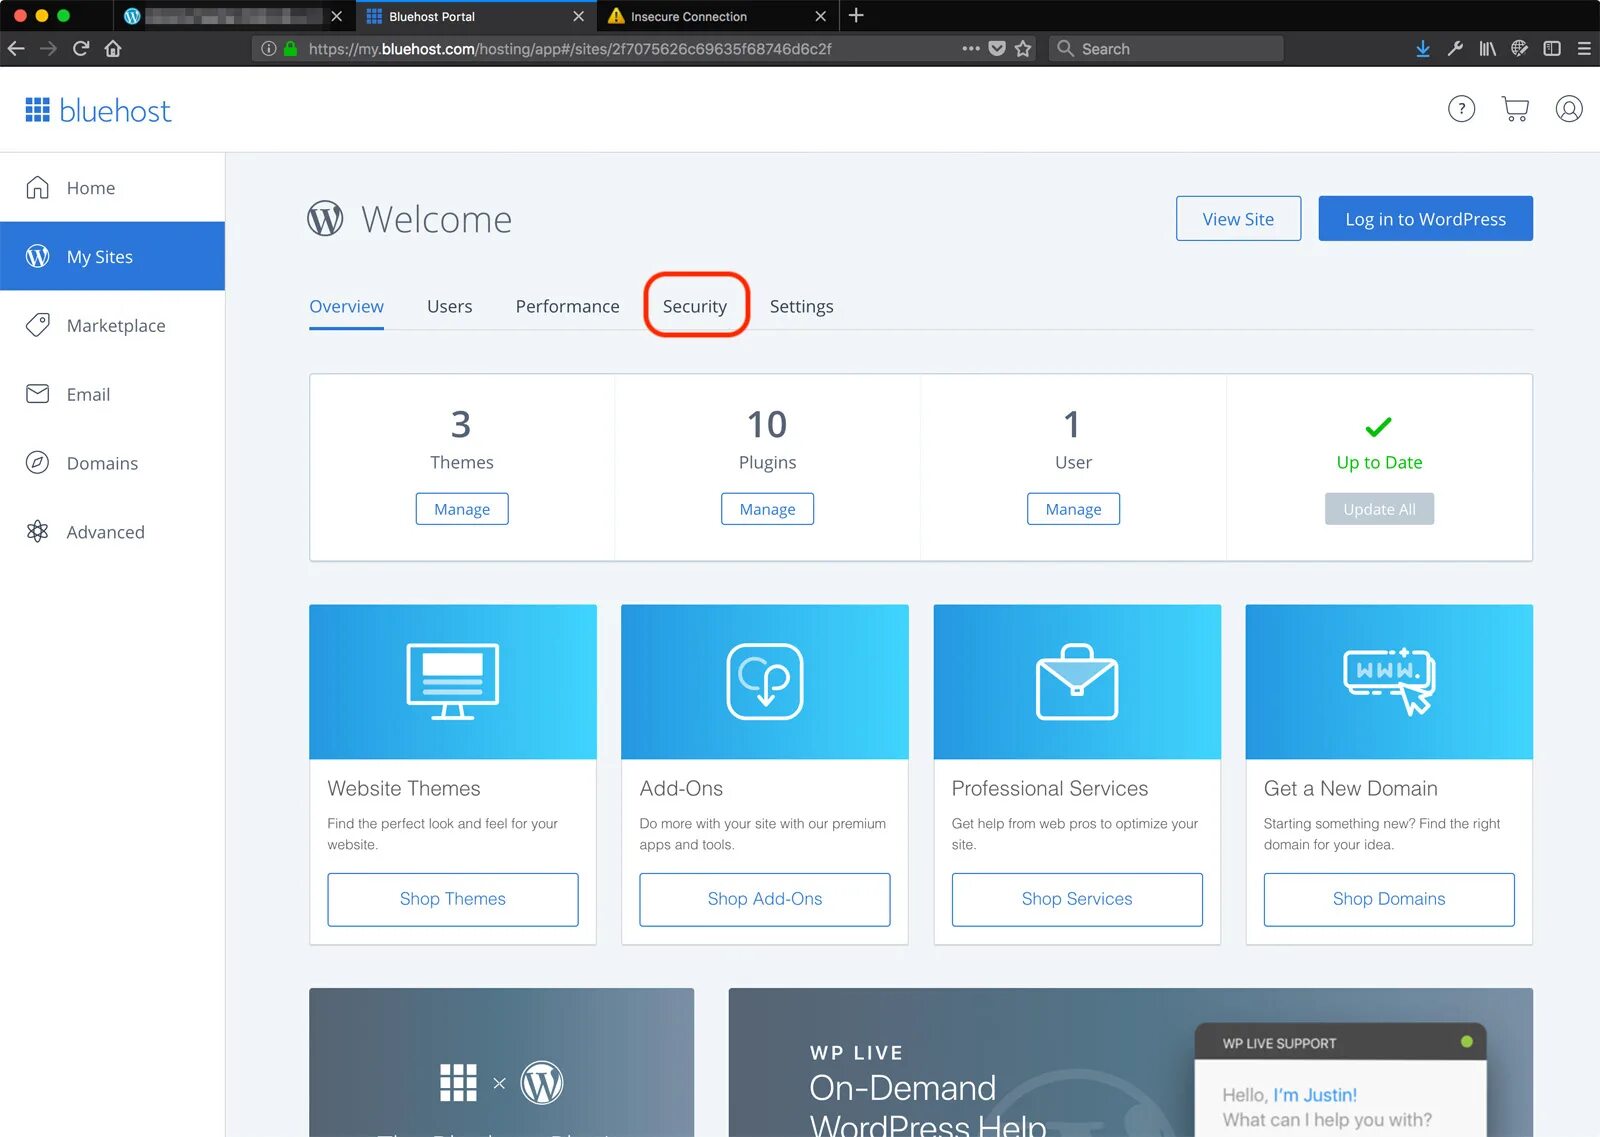This screenshot has height=1137, width=1600.
Task: Open Domains in sidebar
Action: (112, 463)
